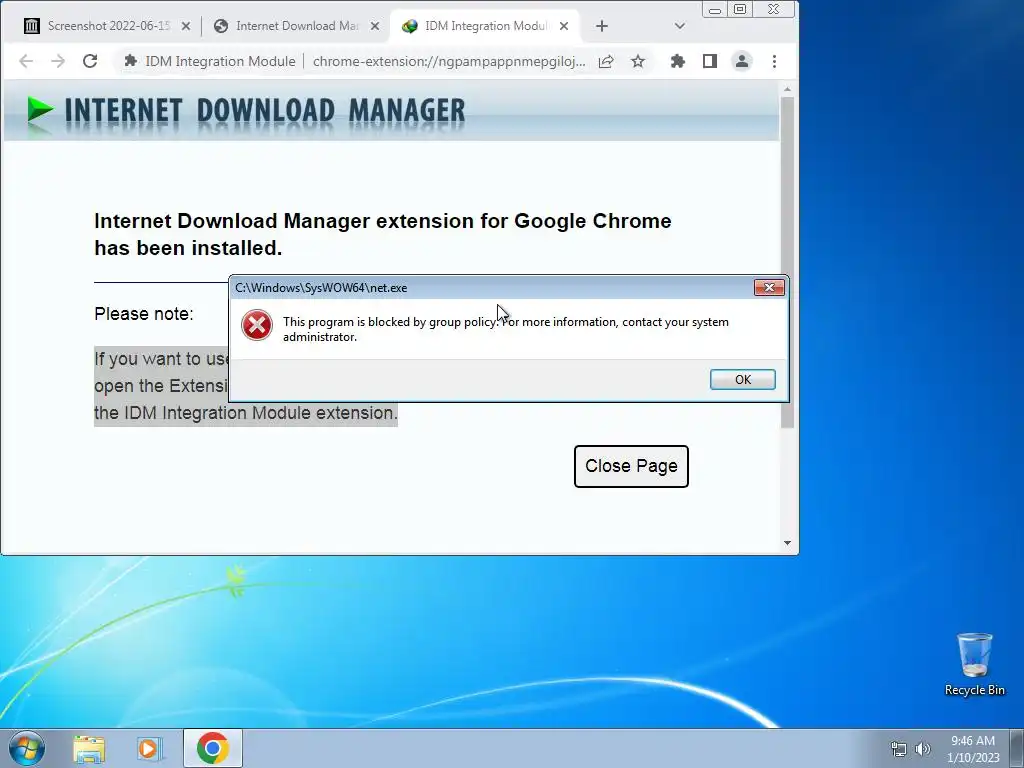Click the Chrome taskbar icon
Image resolution: width=1024 pixels, height=768 pixels.
tap(212, 748)
